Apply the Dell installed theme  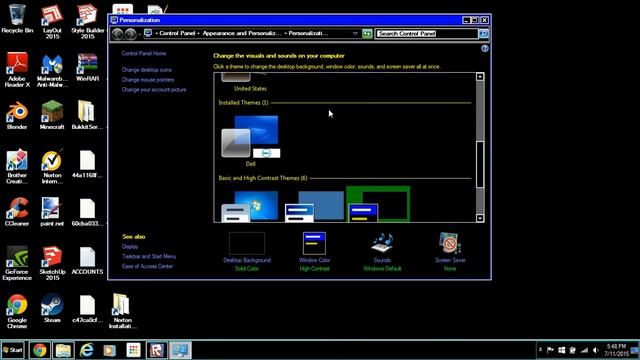click(x=251, y=140)
